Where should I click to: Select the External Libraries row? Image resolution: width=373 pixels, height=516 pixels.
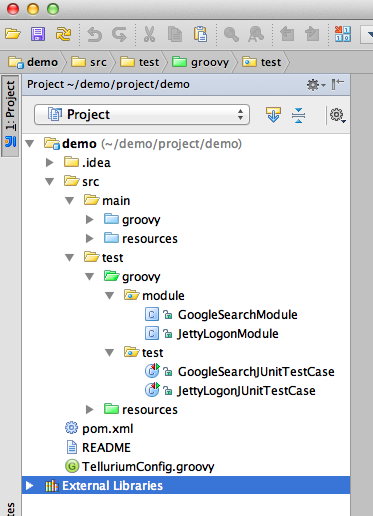(x=186, y=486)
